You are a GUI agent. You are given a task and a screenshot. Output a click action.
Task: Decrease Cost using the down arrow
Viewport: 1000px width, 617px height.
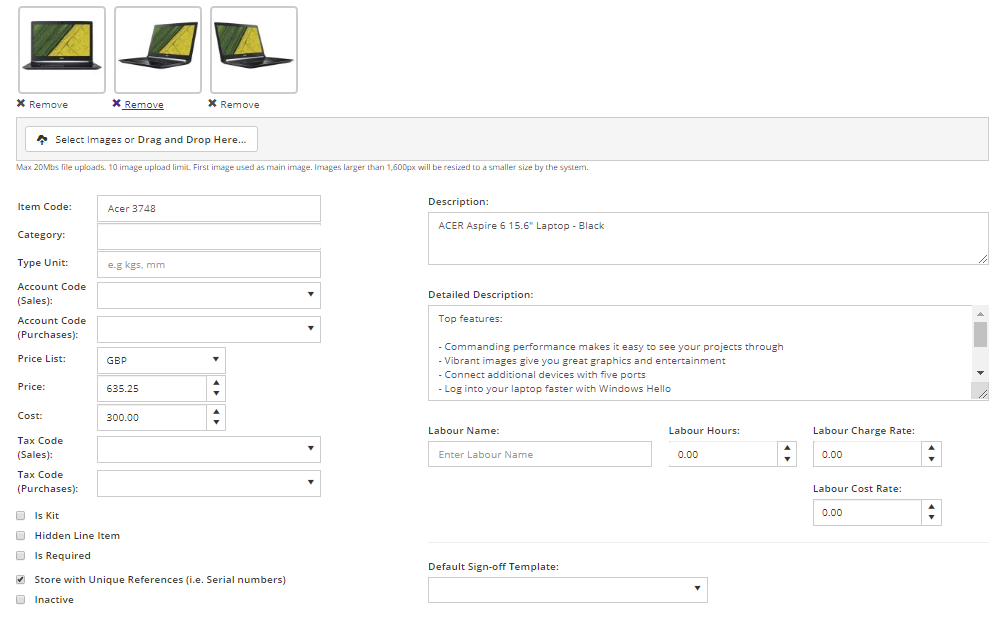[217, 424]
